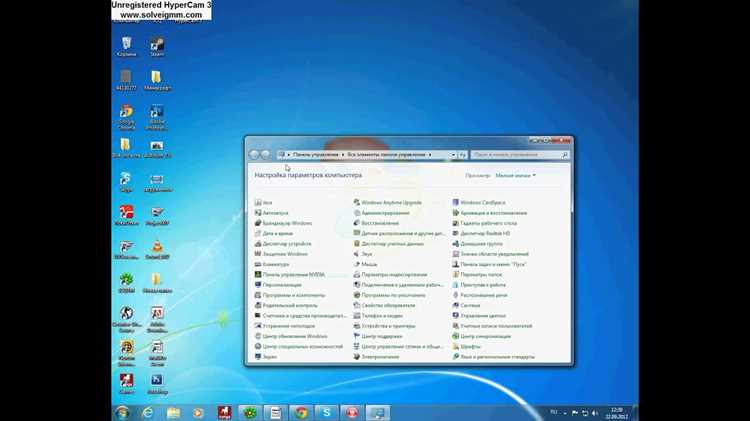Launch Google Chrome from the taskbar
This screenshot has height=421, width=750.
(x=301, y=412)
